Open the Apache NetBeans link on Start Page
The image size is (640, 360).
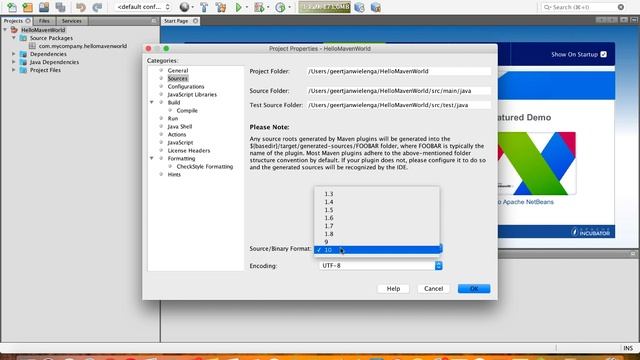[x=525, y=202]
